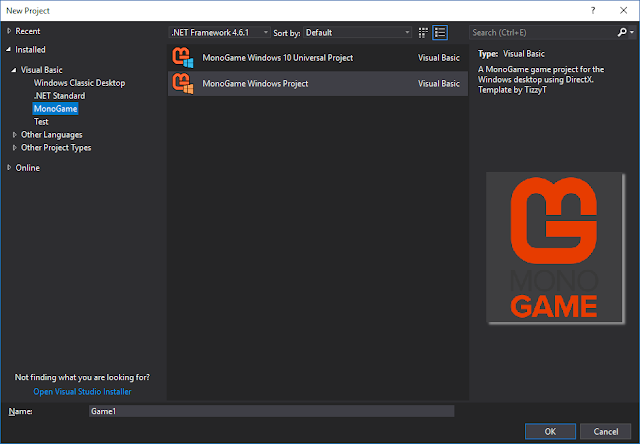
Task: Select Windows Classic Desktop category
Action: coord(80,83)
